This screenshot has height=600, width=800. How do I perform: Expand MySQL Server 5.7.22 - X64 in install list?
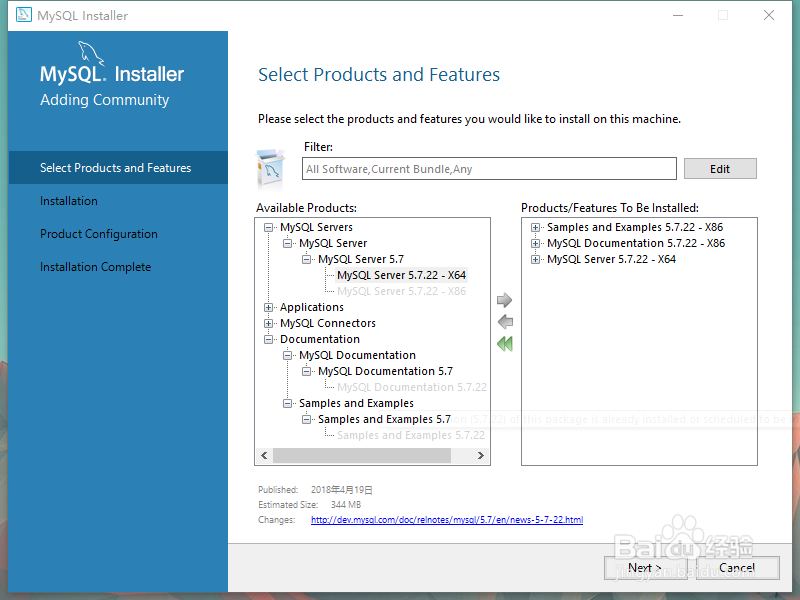coord(535,259)
